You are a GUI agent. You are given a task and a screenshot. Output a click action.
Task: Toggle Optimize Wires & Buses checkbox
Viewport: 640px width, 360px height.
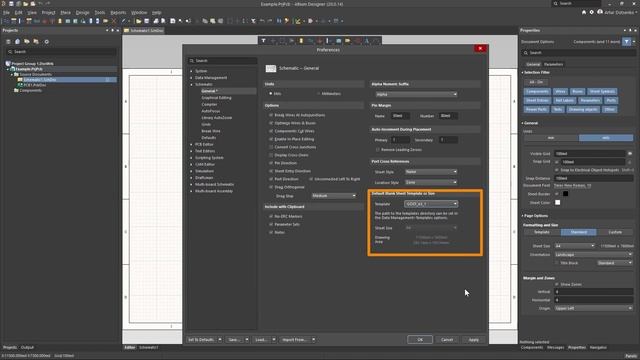point(271,123)
